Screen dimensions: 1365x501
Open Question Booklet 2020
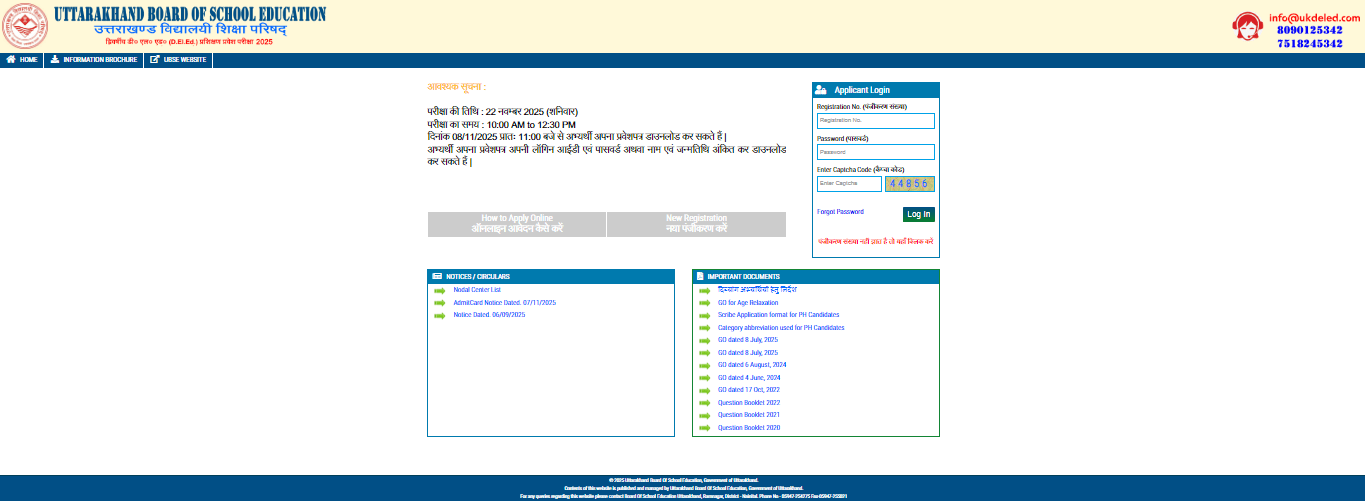pyautogui.click(x=749, y=428)
